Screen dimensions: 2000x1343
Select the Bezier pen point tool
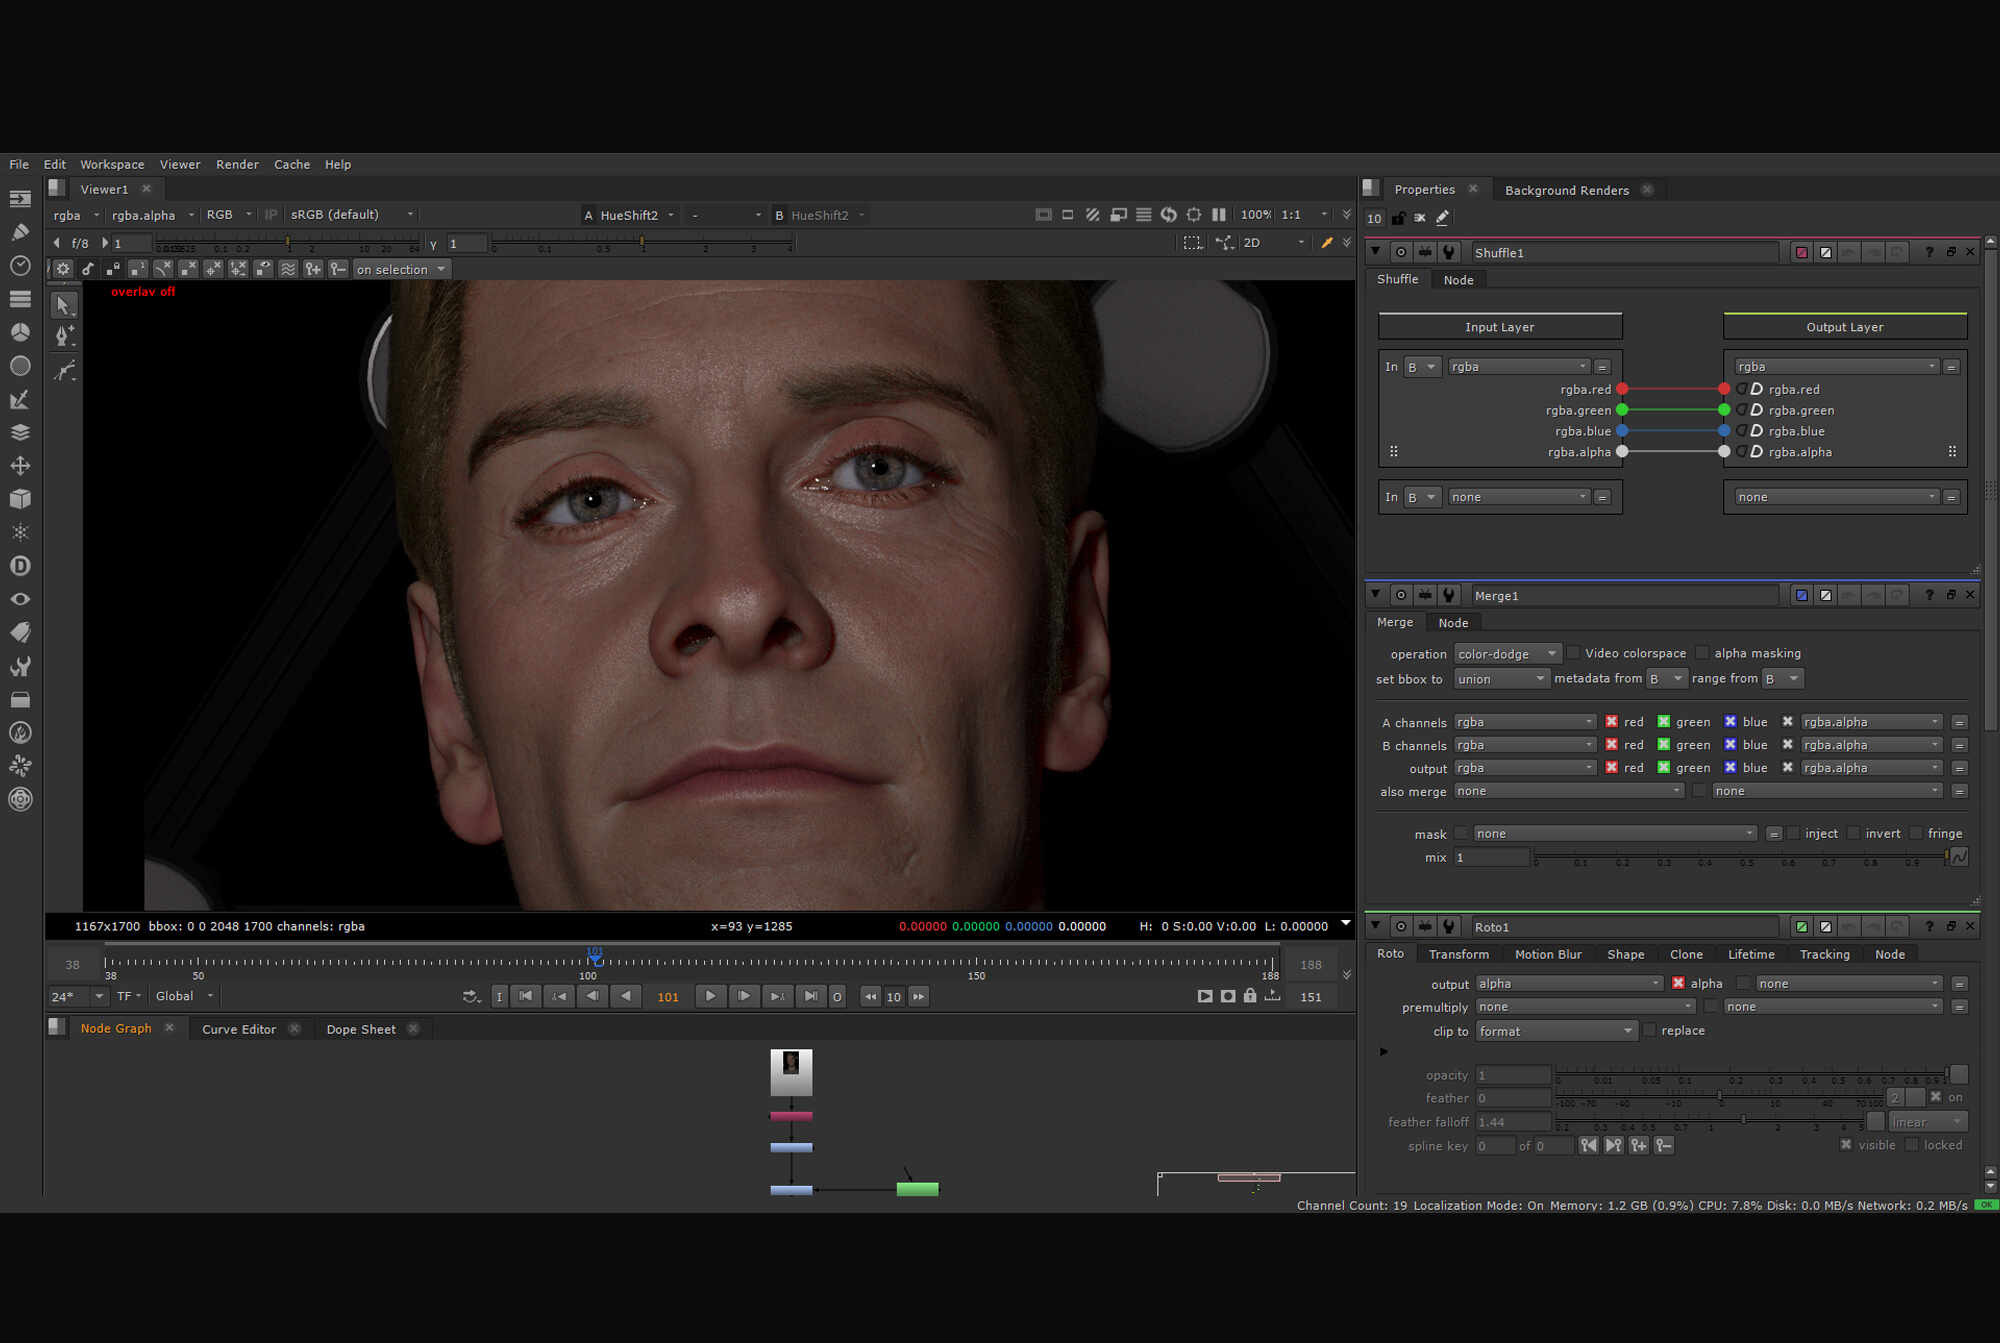(64, 336)
